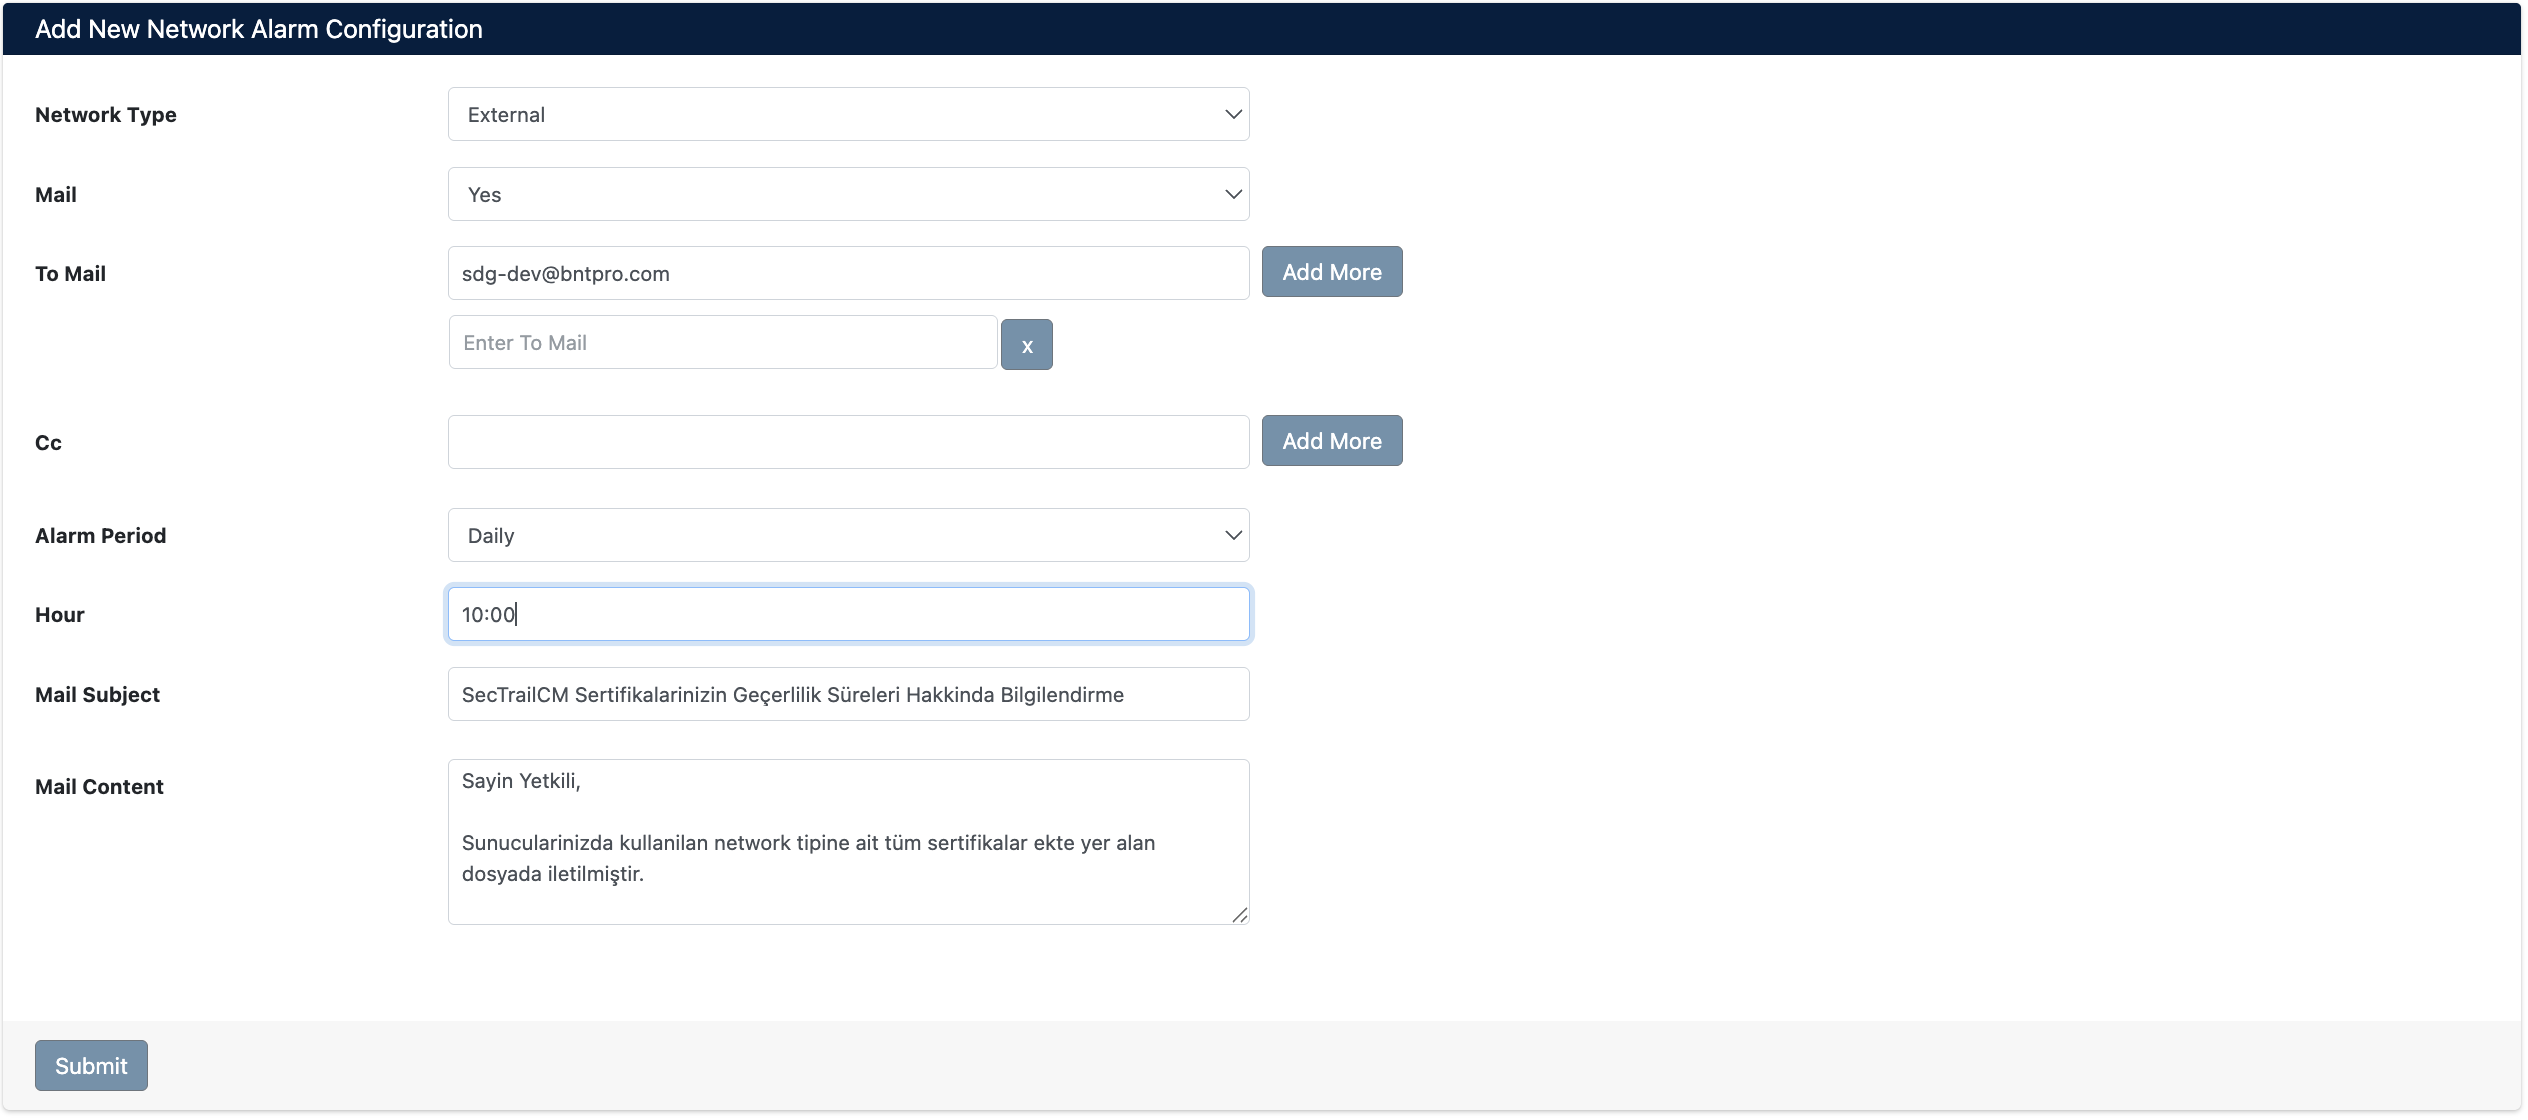Edit the Hour value 10:00
Viewport: 2528px width, 1120px height.
click(848, 613)
